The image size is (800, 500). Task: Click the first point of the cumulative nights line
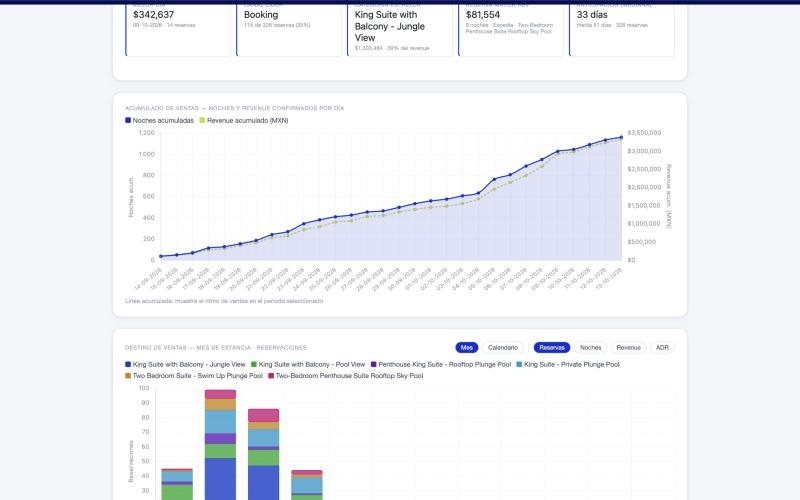(x=161, y=256)
